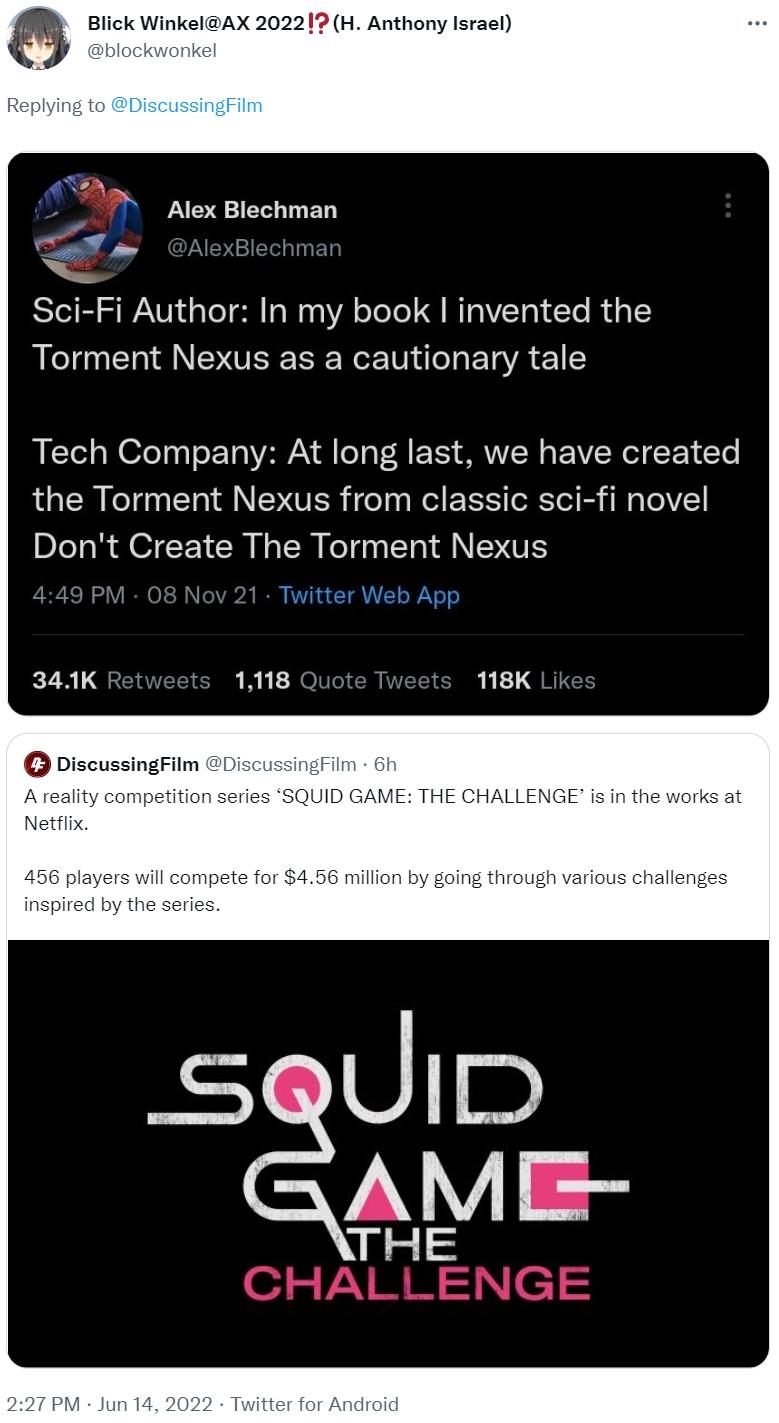The image size is (779, 1423).
Task: View the 118K Likes count
Action: click(x=536, y=680)
